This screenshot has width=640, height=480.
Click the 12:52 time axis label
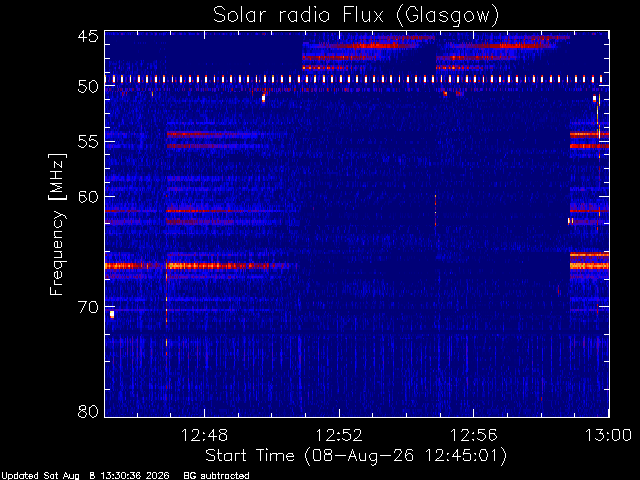click(339, 435)
